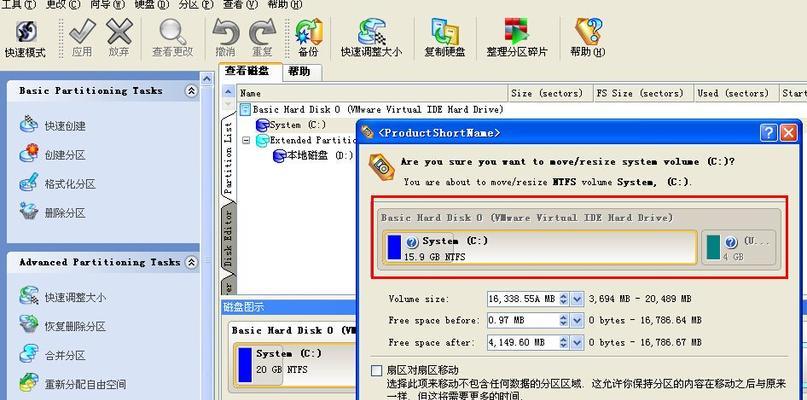Click the Free space before spinner arrows
Screen dimensions: 807x400
pos(564,320)
